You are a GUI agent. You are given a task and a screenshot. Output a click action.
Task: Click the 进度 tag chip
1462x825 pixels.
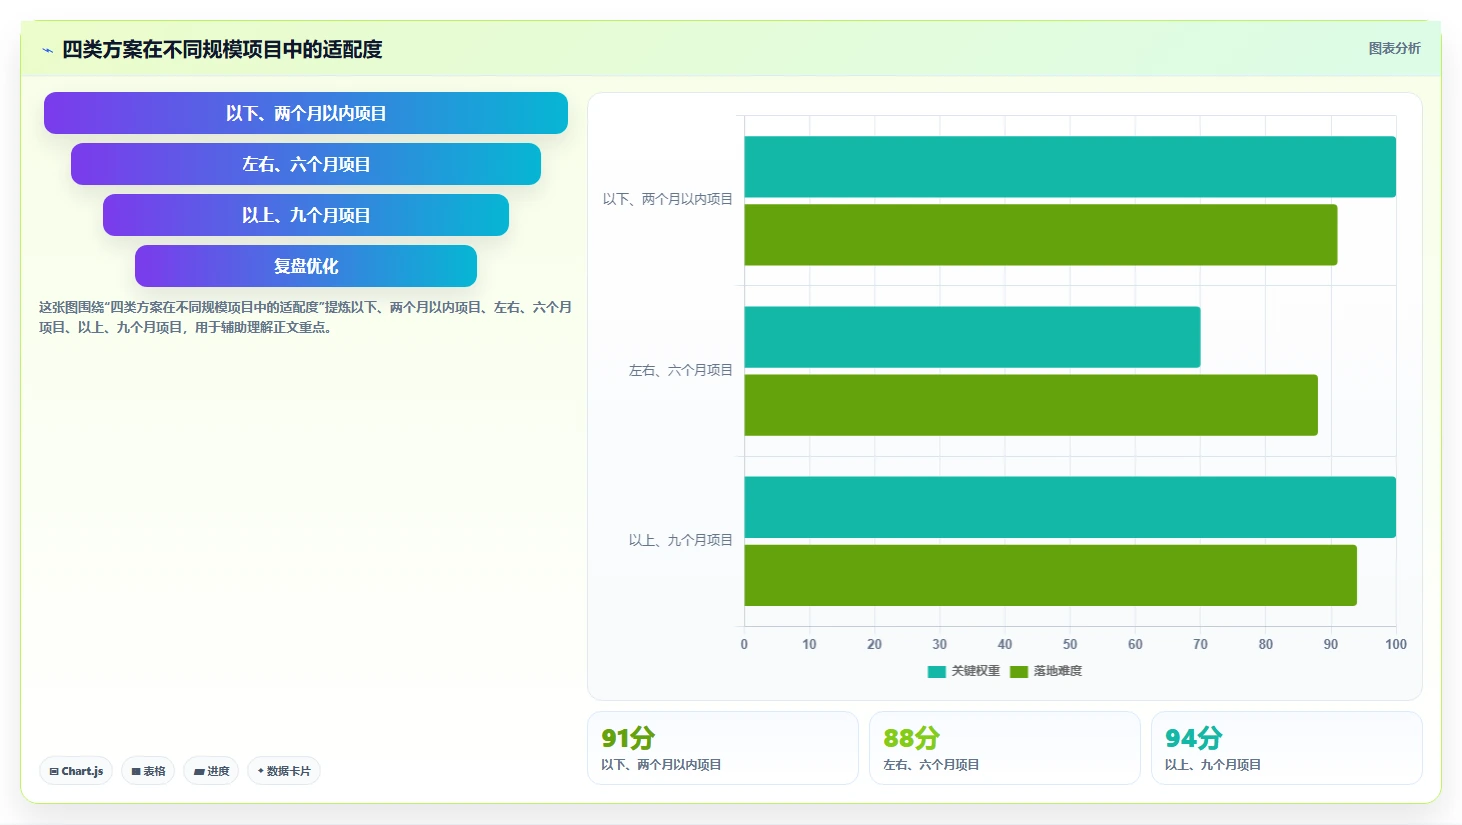[x=211, y=771]
